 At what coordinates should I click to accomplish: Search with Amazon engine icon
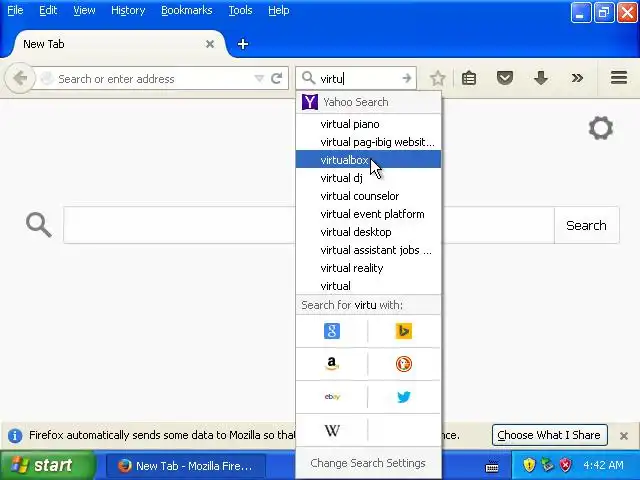pyautogui.click(x=332, y=364)
